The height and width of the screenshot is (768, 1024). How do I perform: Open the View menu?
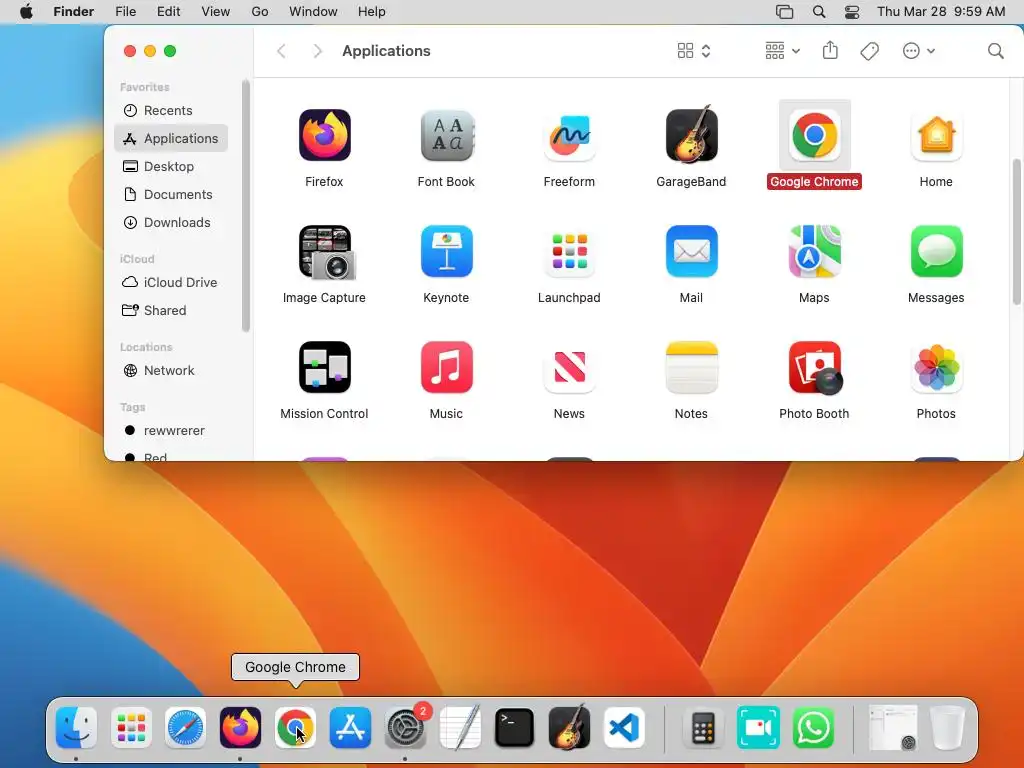(216, 12)
